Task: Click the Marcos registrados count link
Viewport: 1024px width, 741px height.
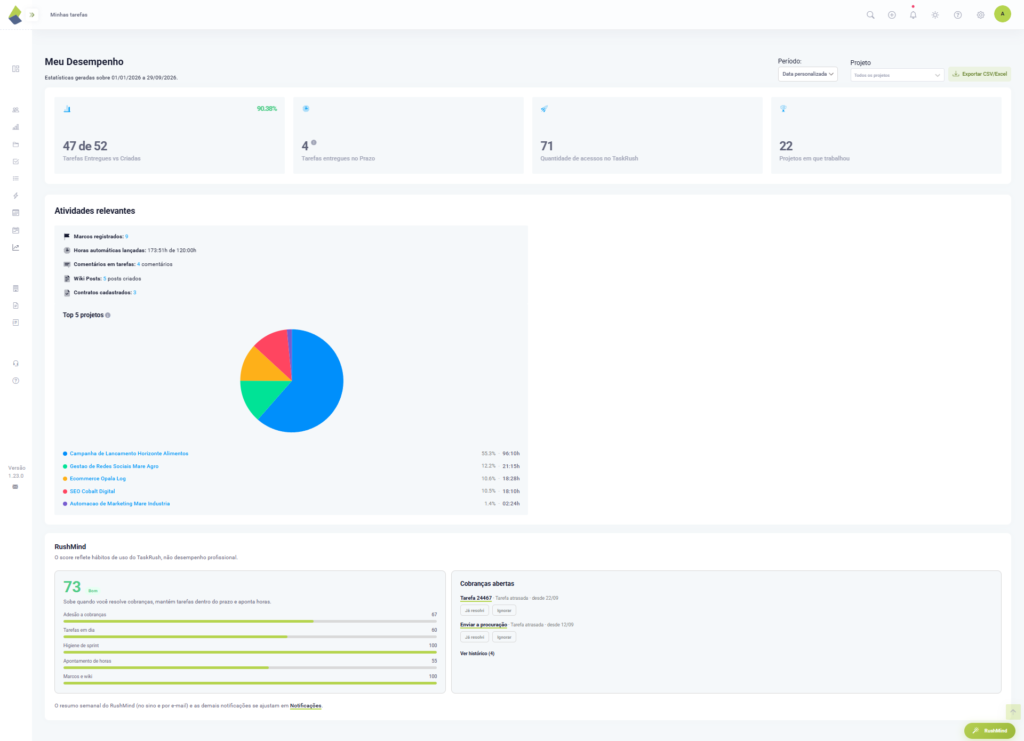Action: coord(127,236)
